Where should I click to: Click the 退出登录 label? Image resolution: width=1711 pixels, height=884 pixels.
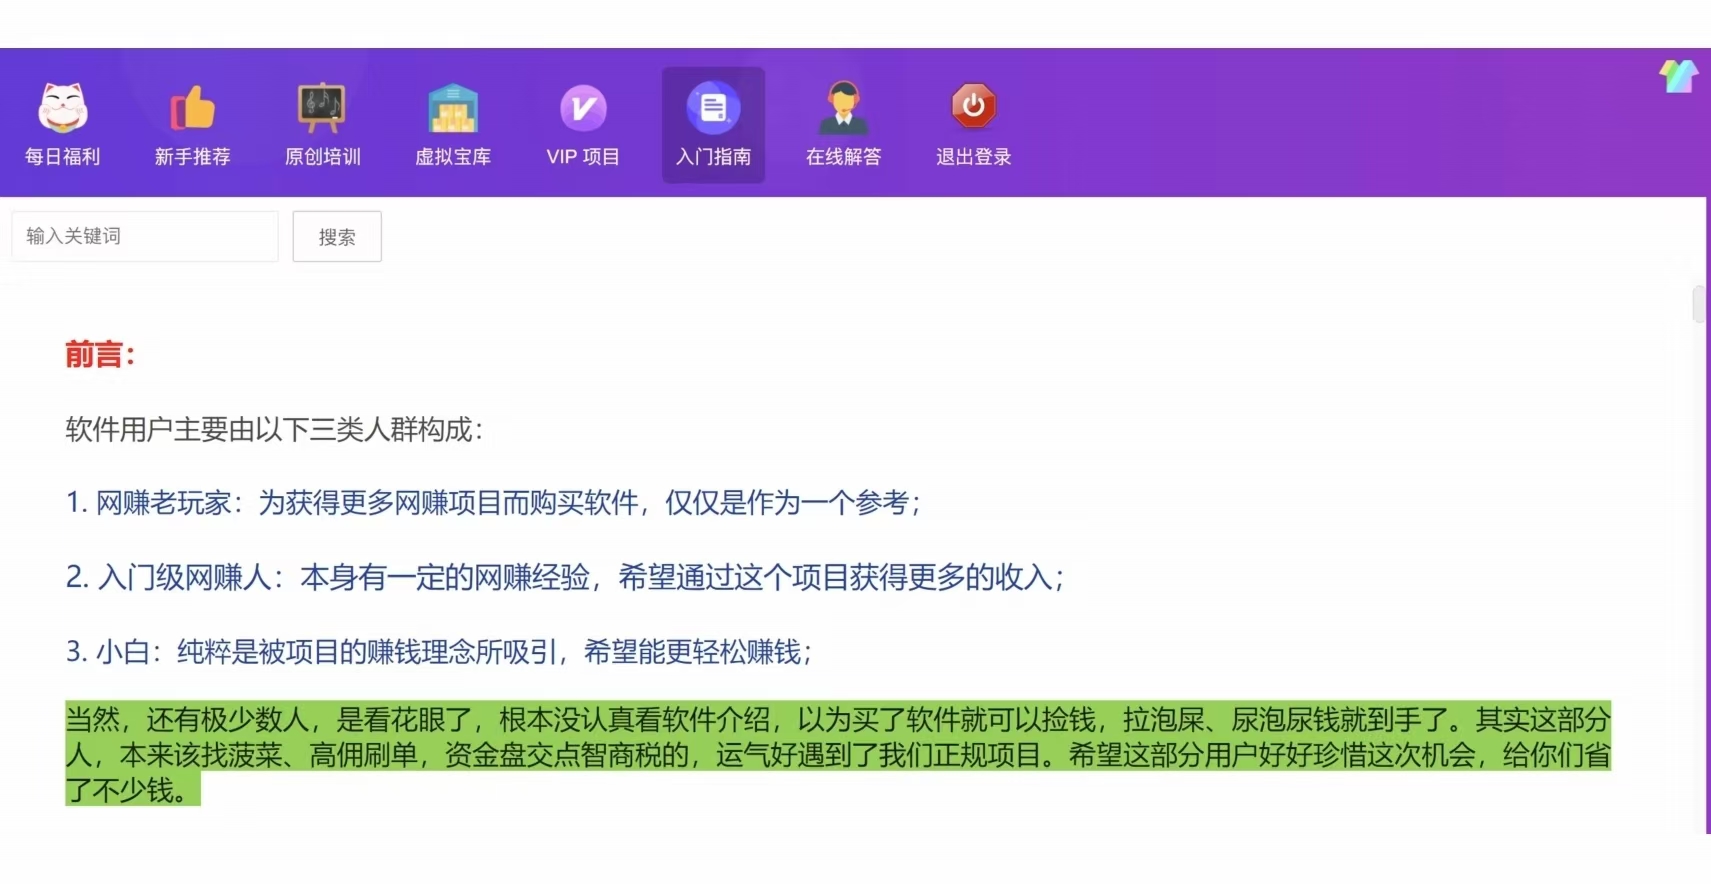point(973,157)
